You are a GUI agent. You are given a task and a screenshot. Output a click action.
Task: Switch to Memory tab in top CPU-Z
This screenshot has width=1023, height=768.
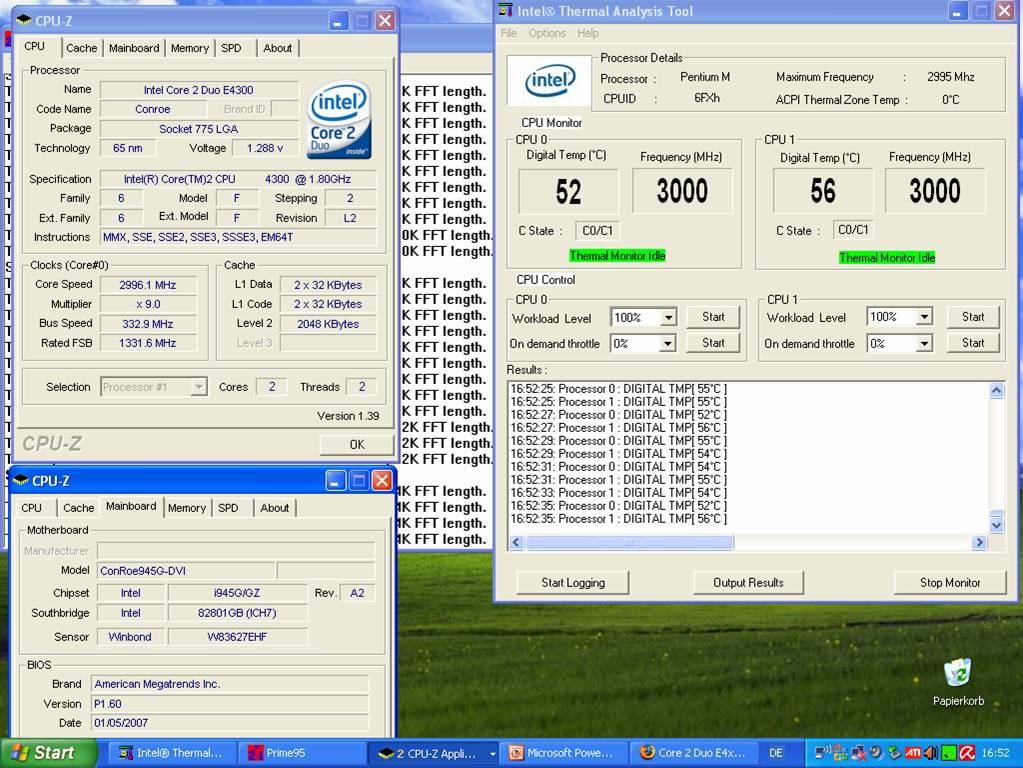[x=190, y=48]
